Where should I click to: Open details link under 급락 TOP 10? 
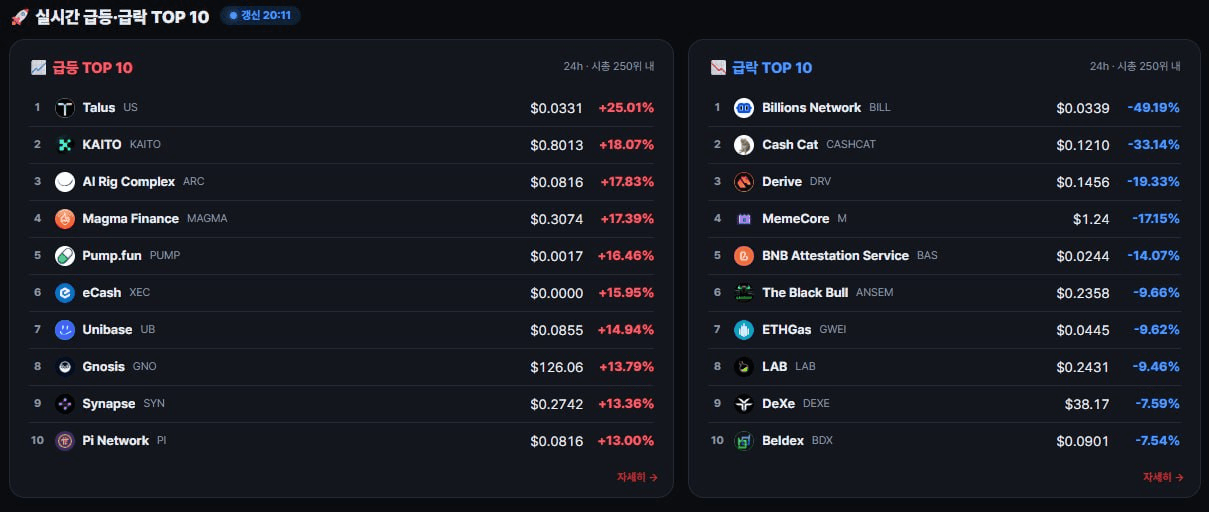tap(1163, 478)
